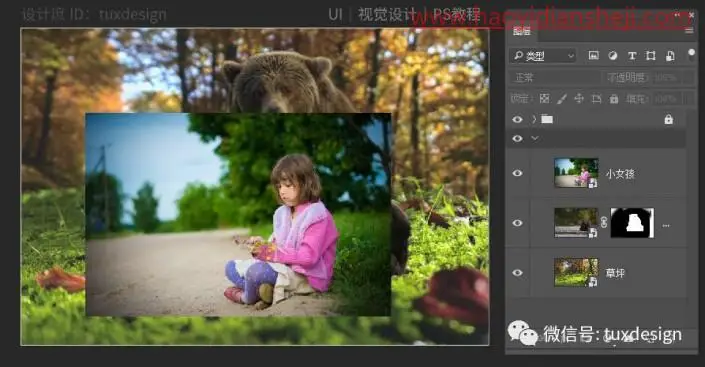Hide the locked group folder layer

(x=518, y=119)
